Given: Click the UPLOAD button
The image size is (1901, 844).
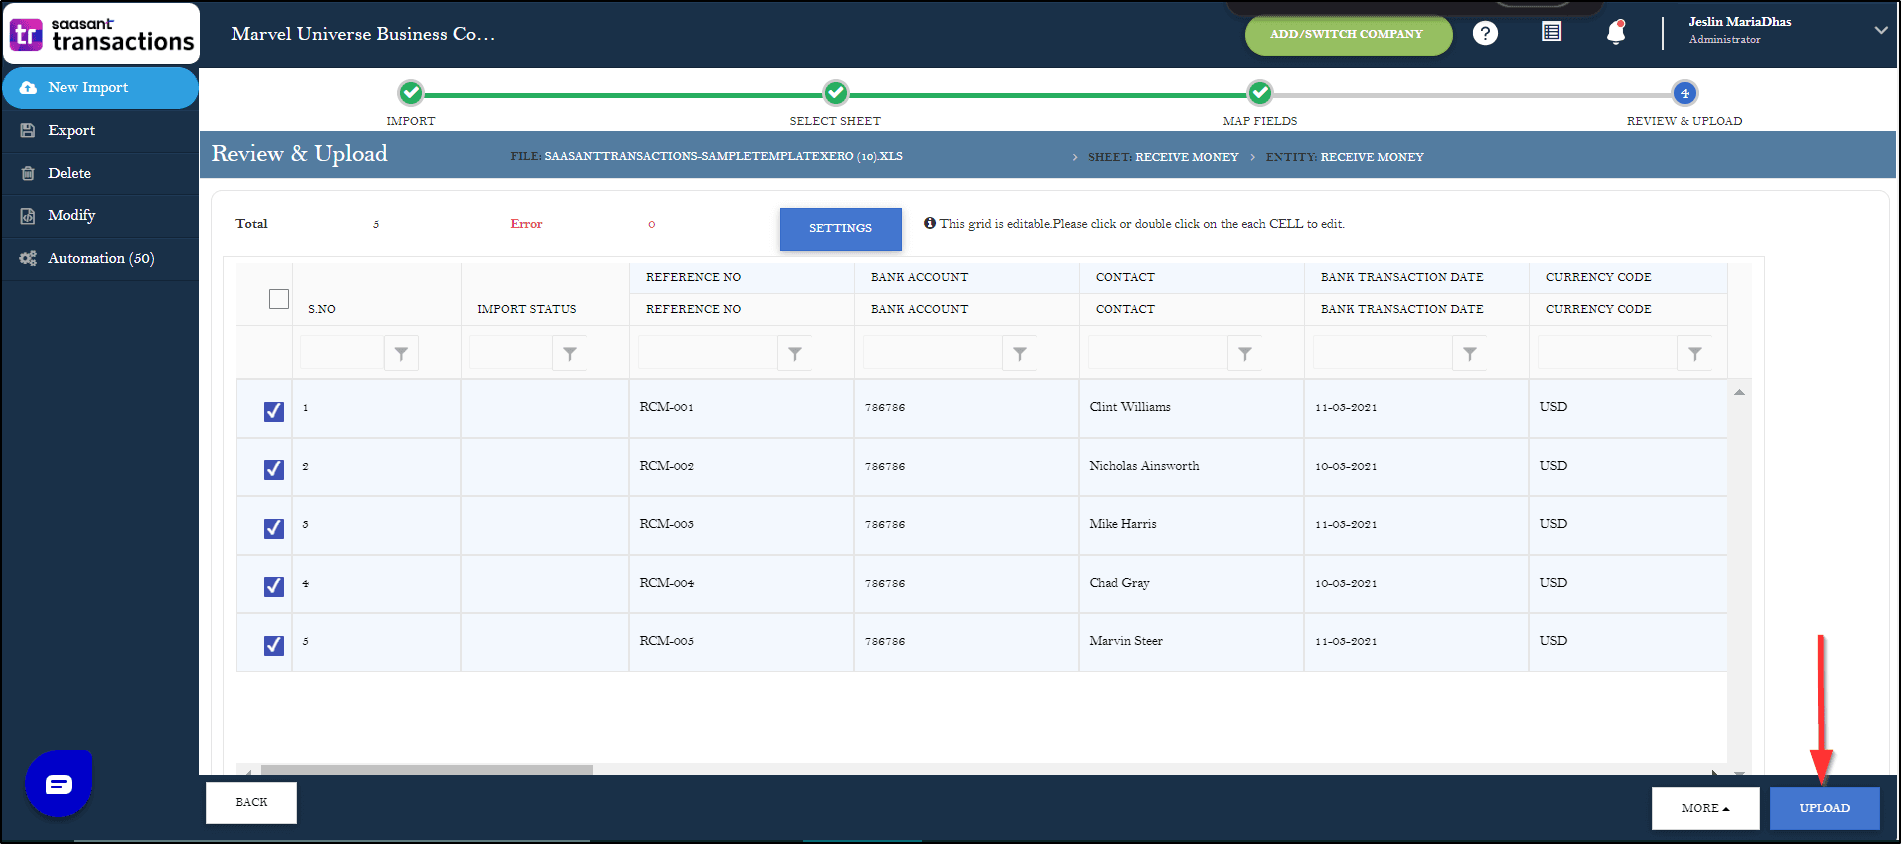Looking at the screenshot, I should 1824,808.
